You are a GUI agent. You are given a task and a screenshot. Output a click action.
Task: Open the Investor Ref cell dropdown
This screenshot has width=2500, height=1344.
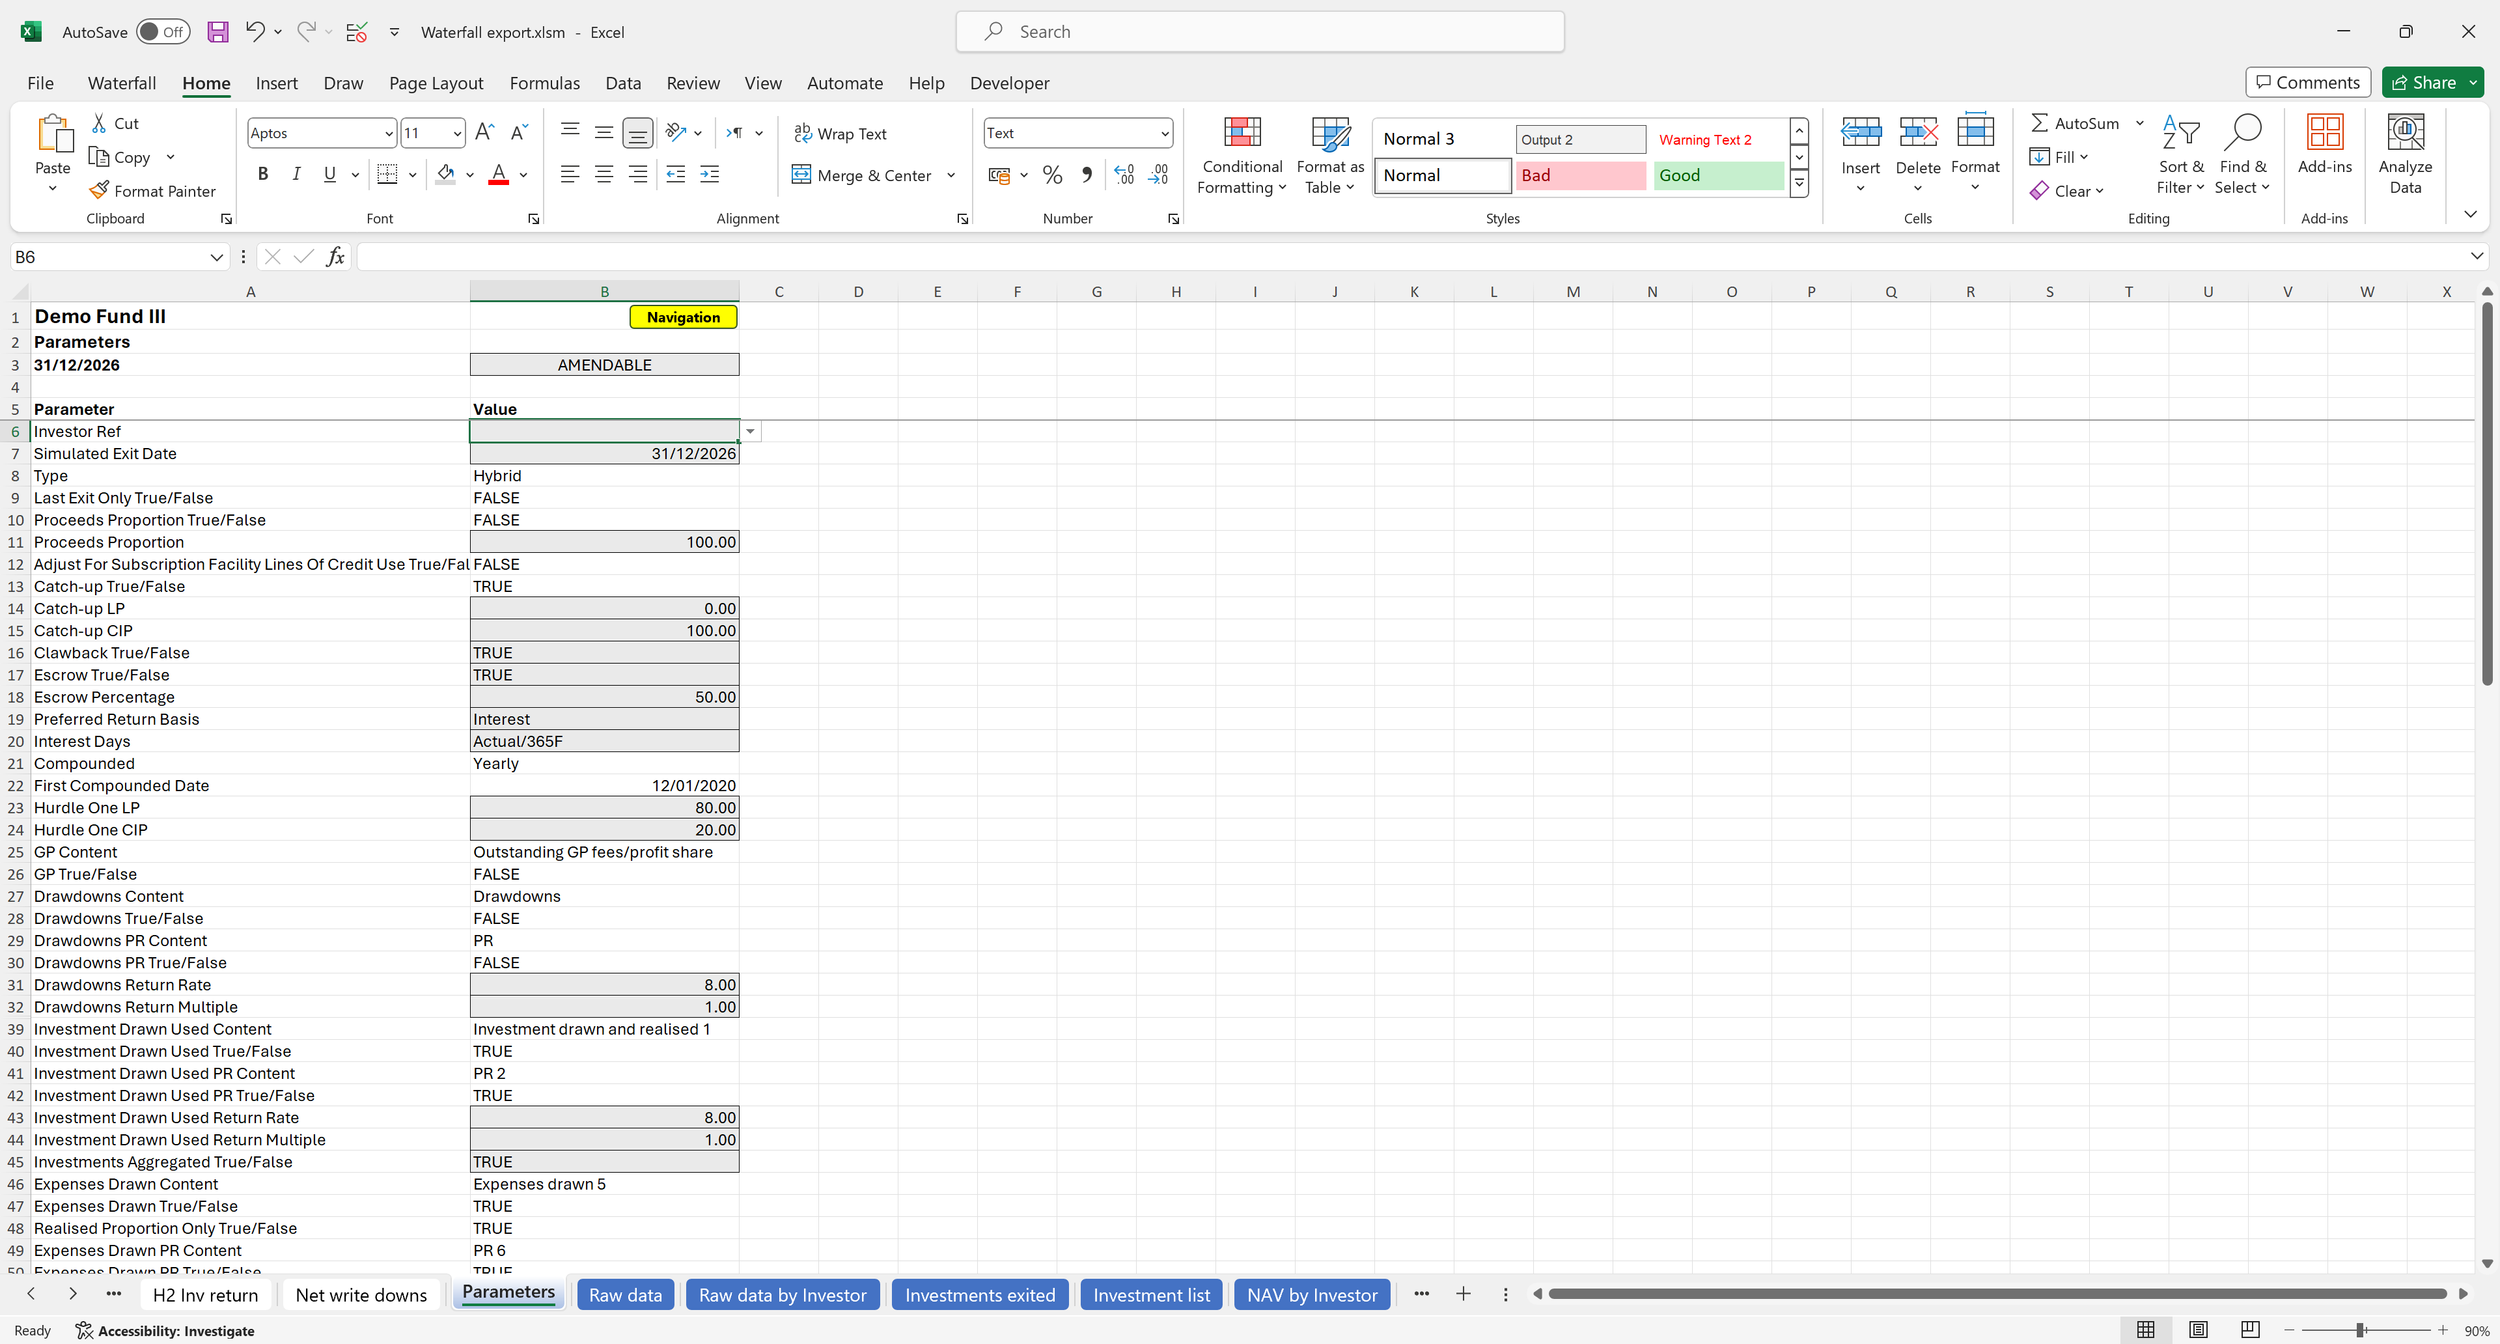click(x=750, y=431)
